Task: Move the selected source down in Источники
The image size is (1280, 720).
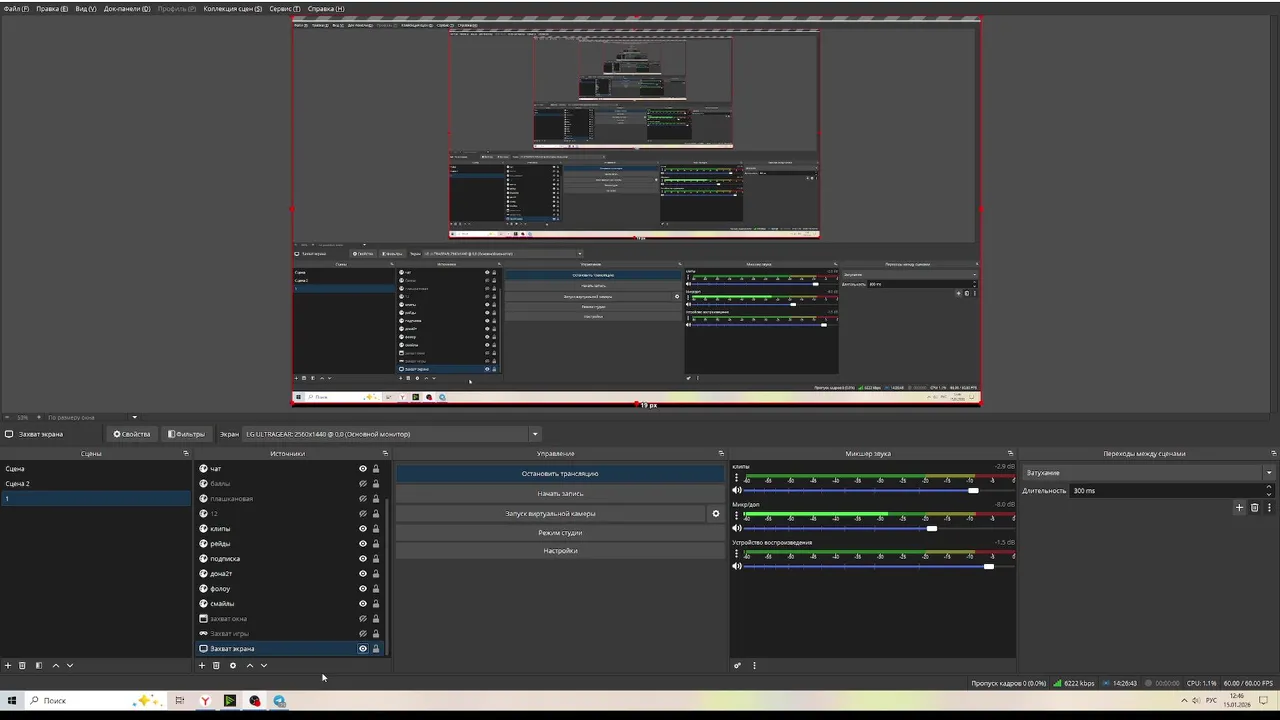Action: (264, 665)
